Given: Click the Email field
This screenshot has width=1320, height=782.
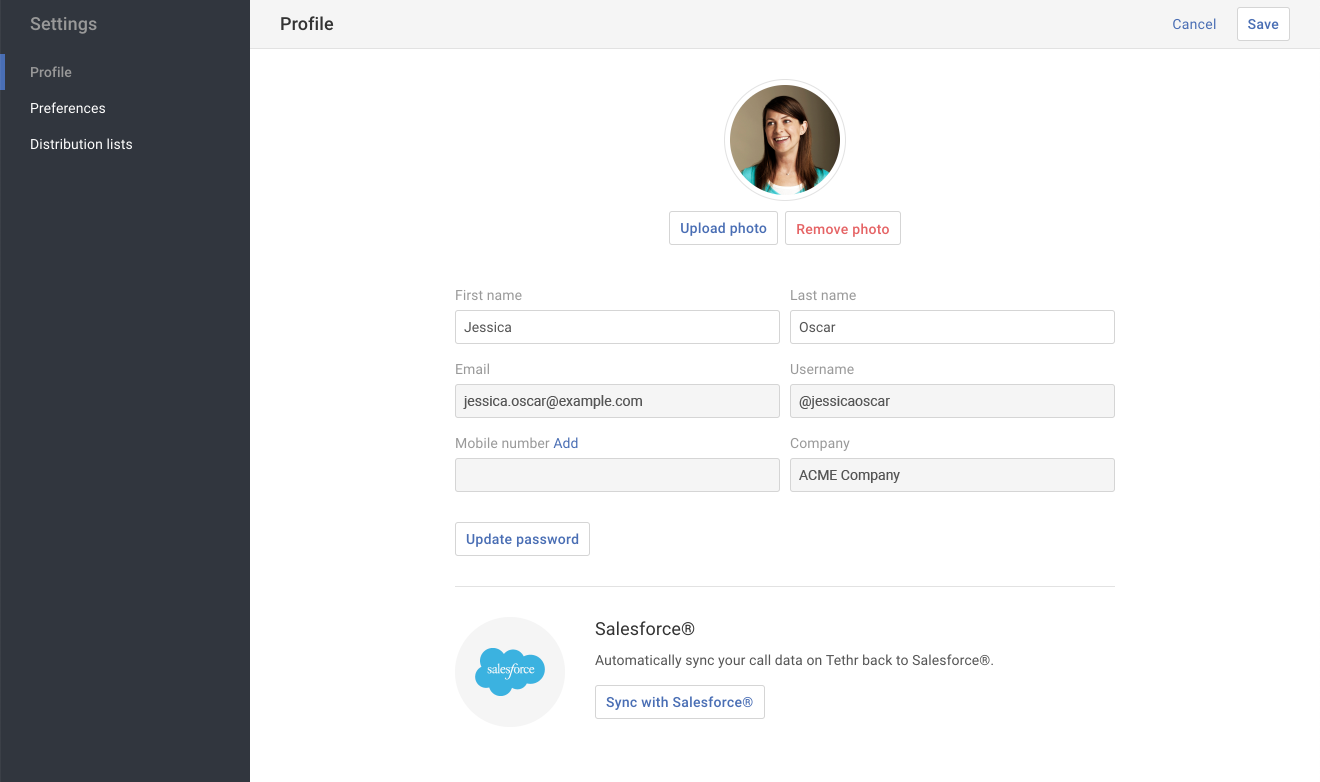Looking at the screenshot, I should click(x=617, y=401).
